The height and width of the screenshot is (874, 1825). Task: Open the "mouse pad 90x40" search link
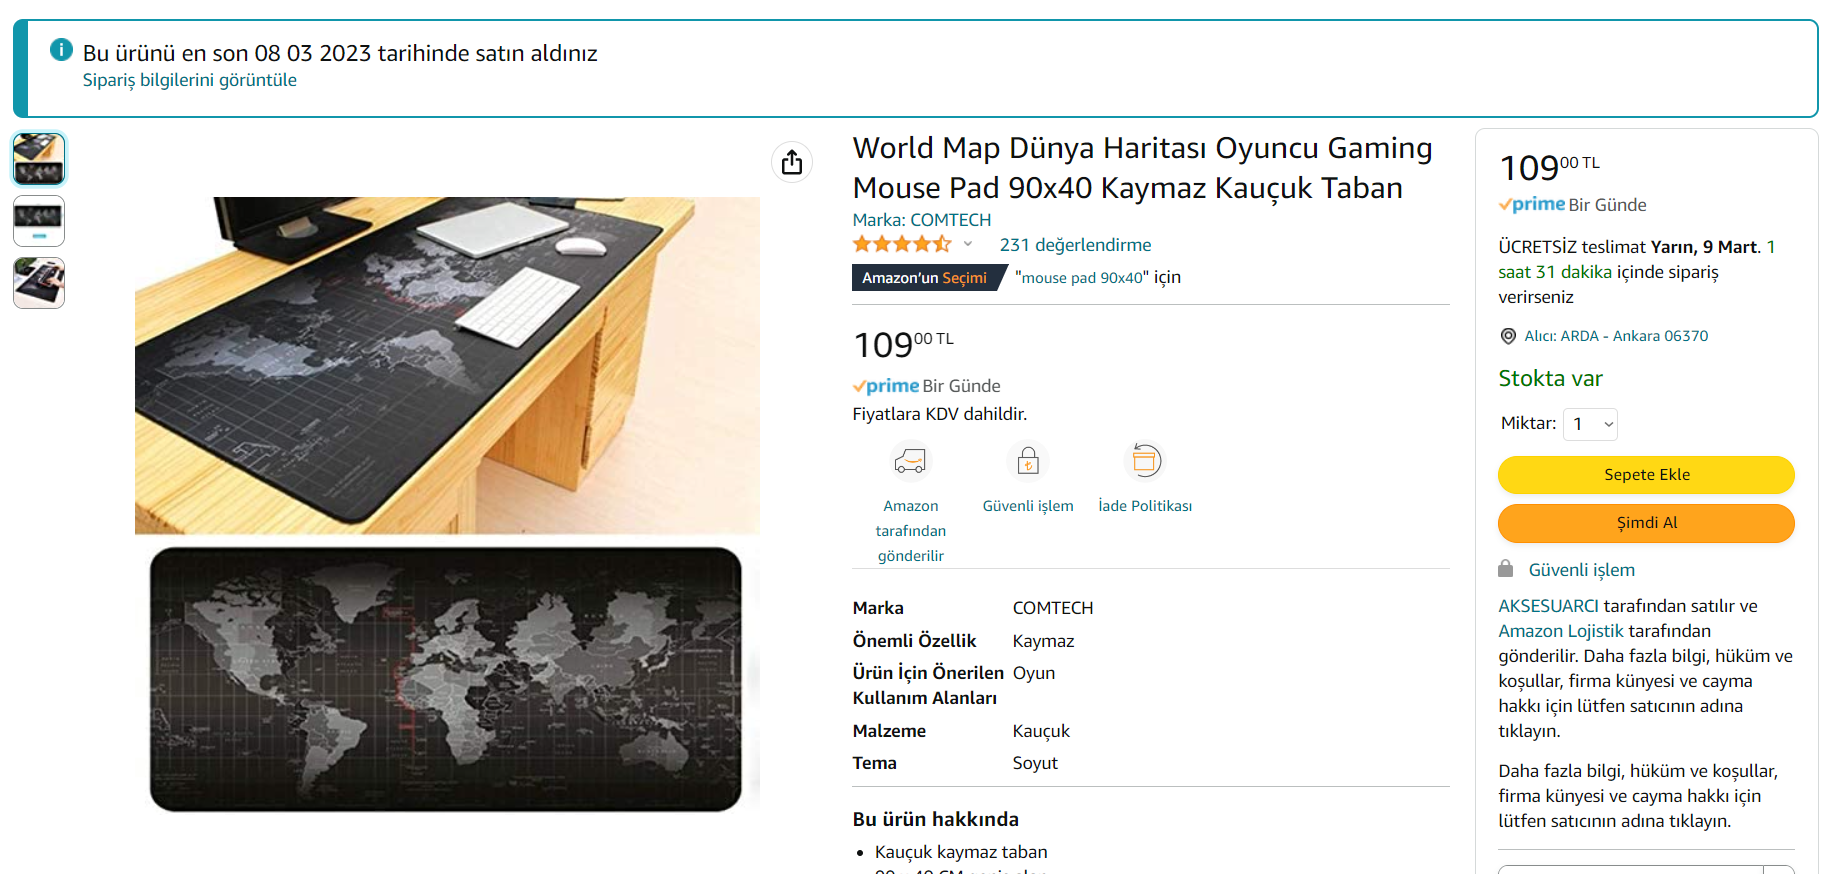coord(1082,278)
